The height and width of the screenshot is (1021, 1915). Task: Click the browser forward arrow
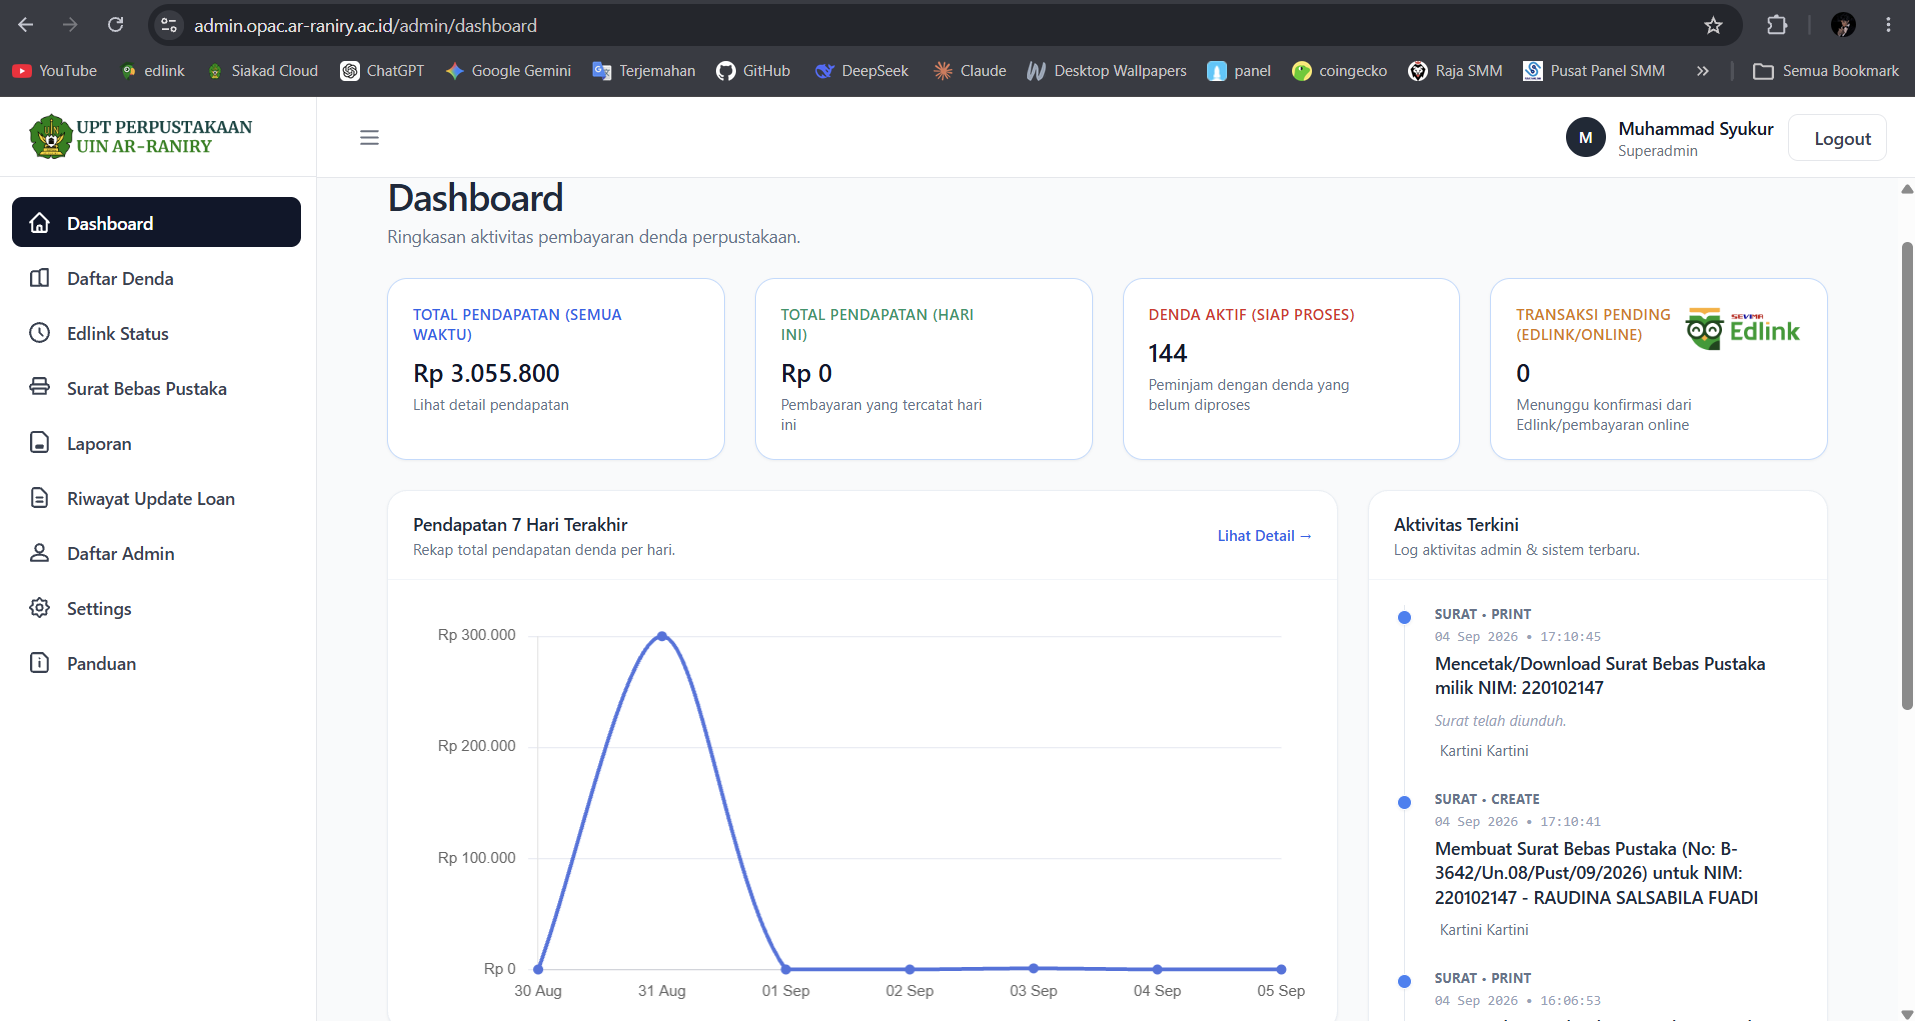pyautogui.click(x=70, y=25)
